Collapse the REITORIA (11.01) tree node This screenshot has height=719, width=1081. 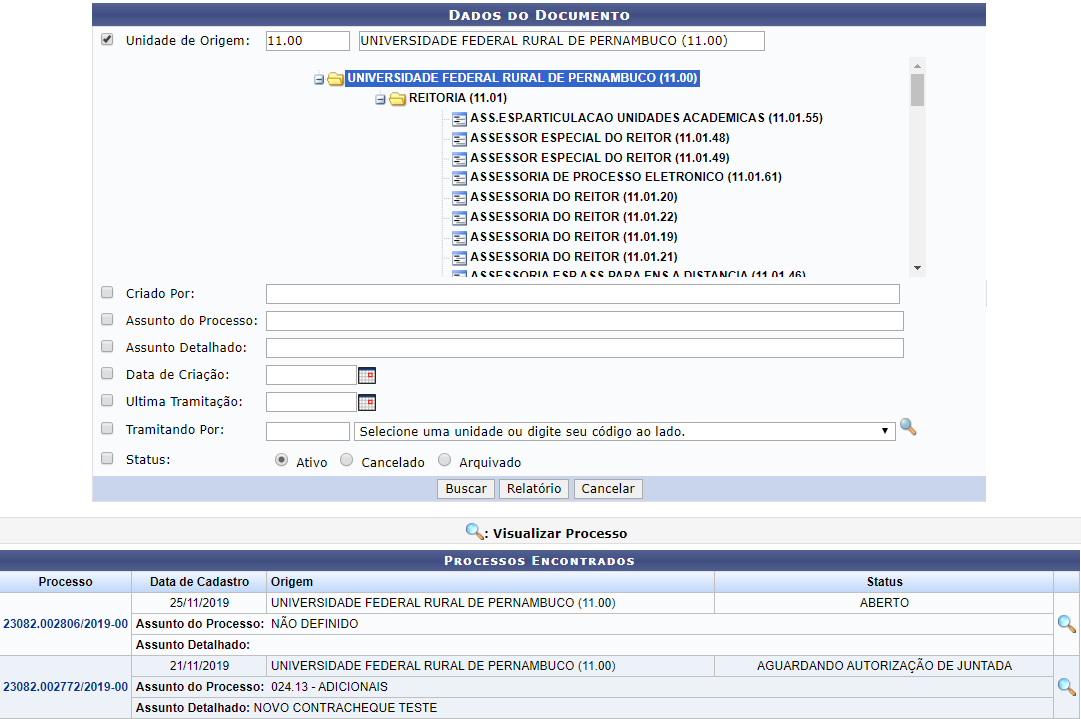[x=380, y=99]
